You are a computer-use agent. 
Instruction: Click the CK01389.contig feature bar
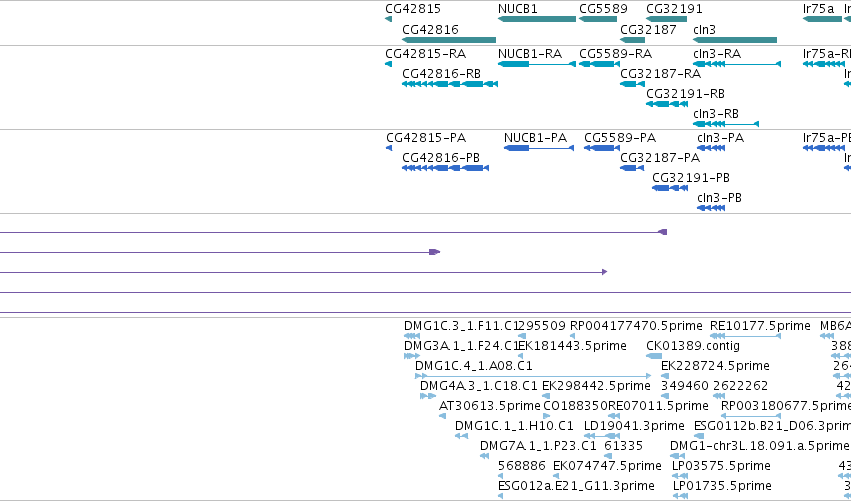[x=654, y=356]
